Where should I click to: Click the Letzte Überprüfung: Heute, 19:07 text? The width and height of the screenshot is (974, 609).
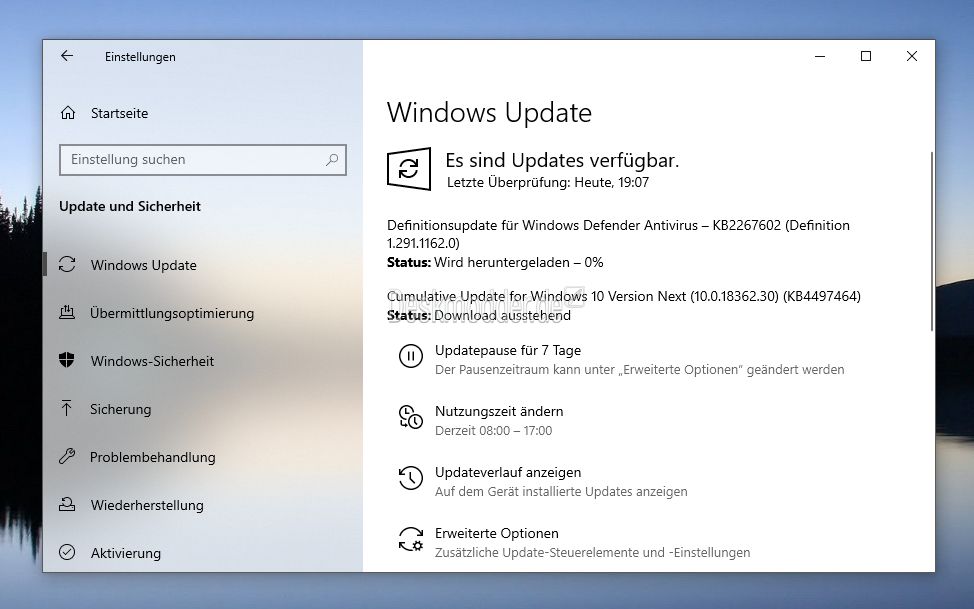[x=548, y=183]
